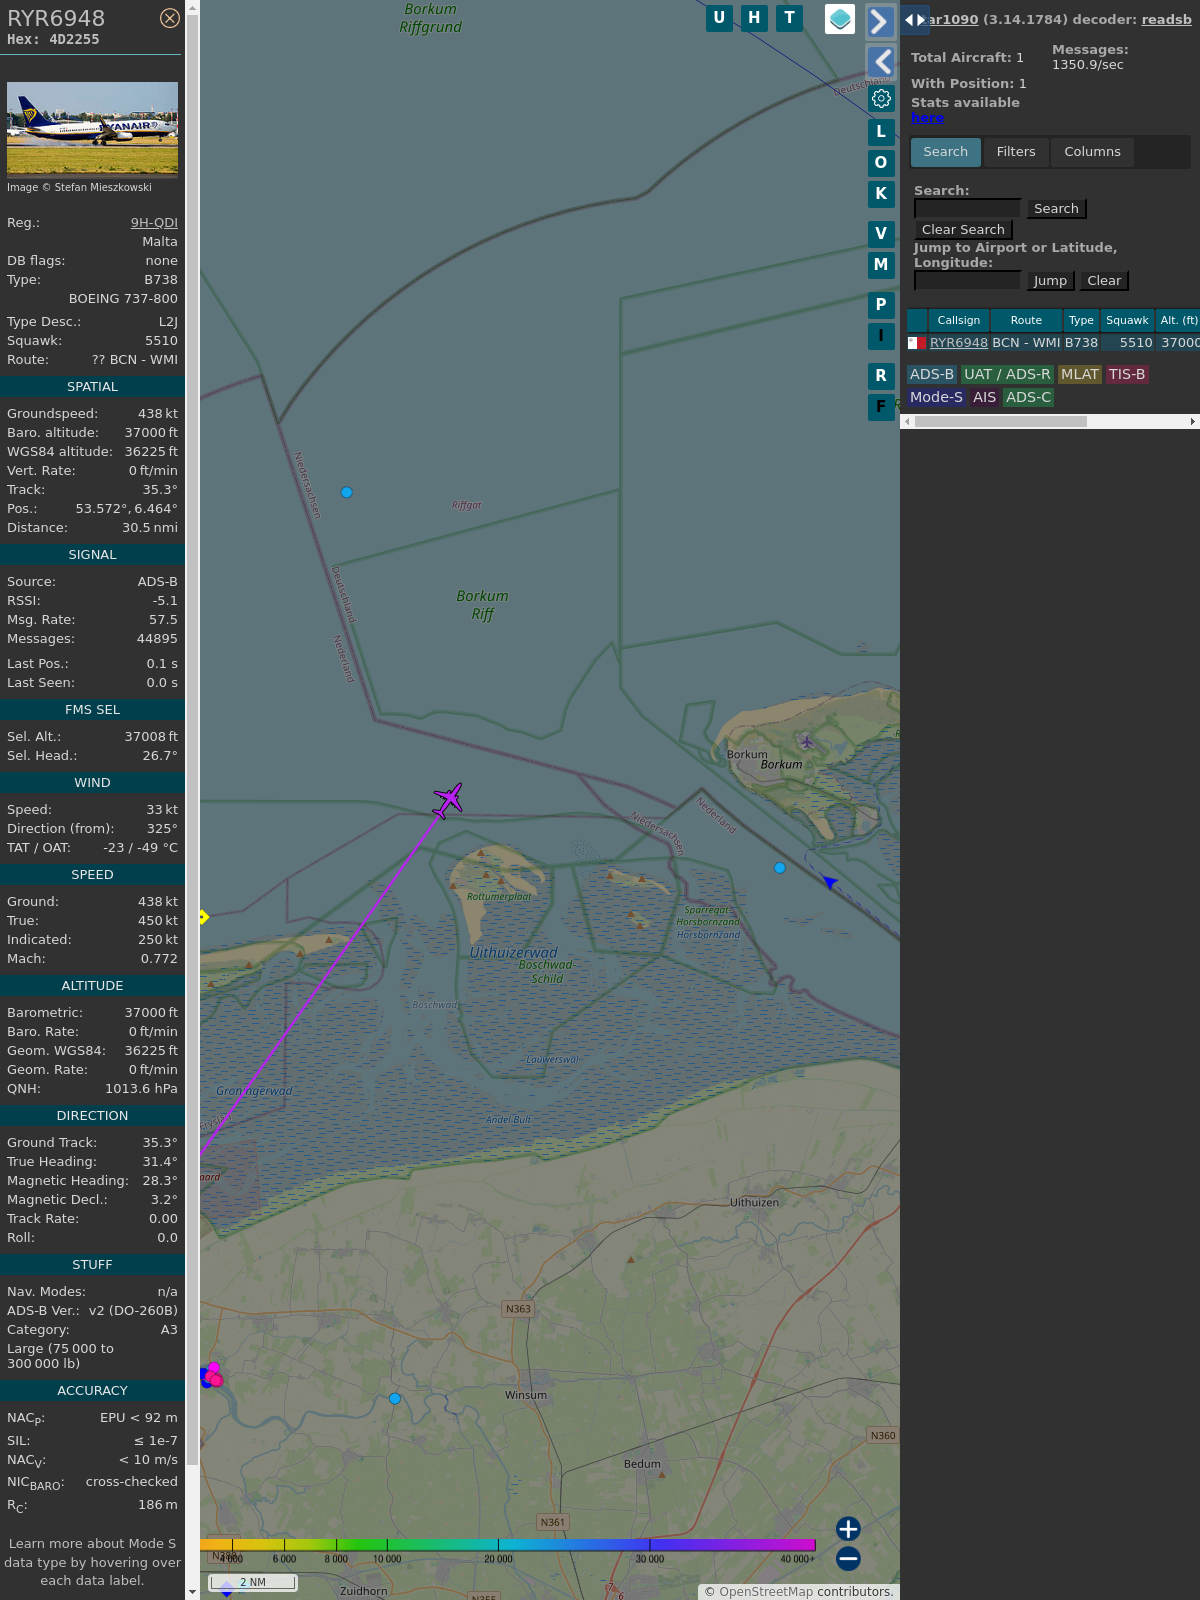
Task: Sort table by Callsign column
Action: click(959, 320)
